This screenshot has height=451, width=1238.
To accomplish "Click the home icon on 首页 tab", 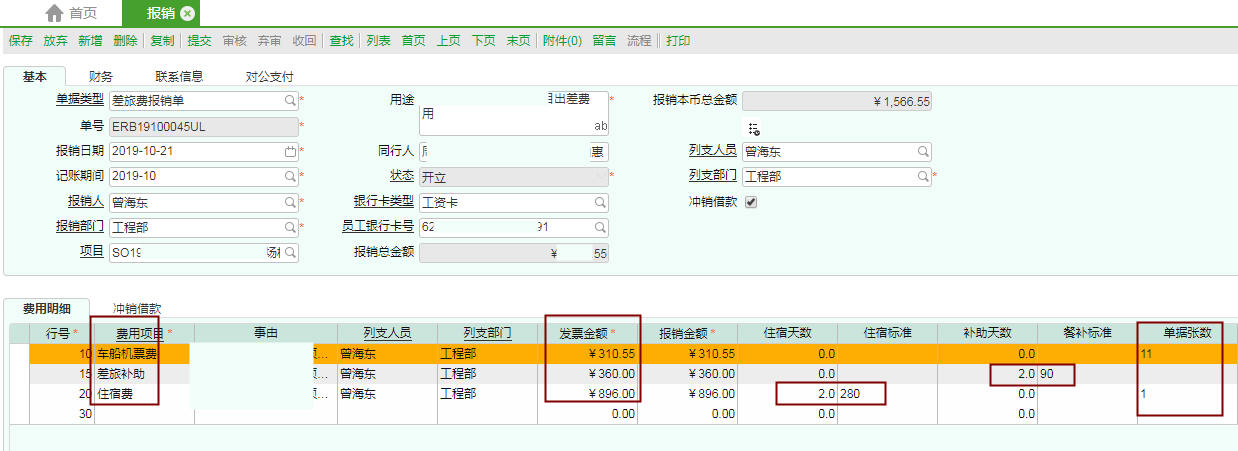I will (x=55, y=13).
